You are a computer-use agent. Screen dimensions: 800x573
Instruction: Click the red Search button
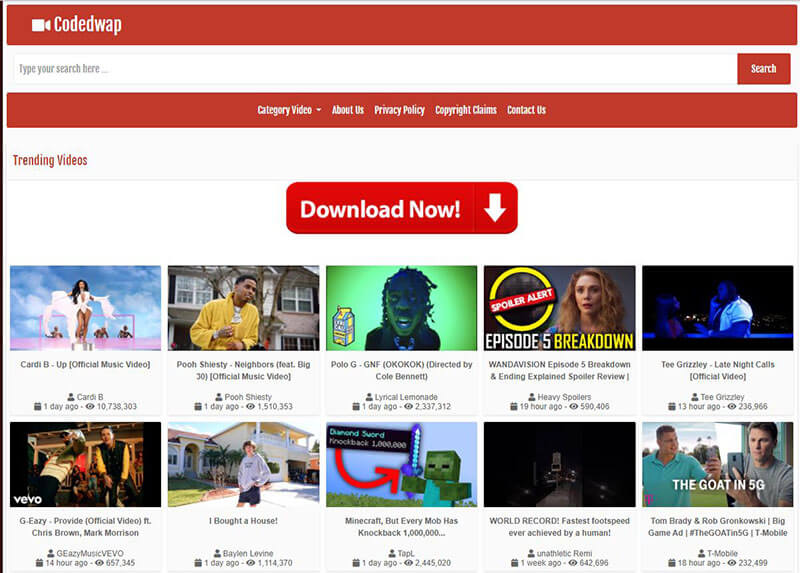763,69
